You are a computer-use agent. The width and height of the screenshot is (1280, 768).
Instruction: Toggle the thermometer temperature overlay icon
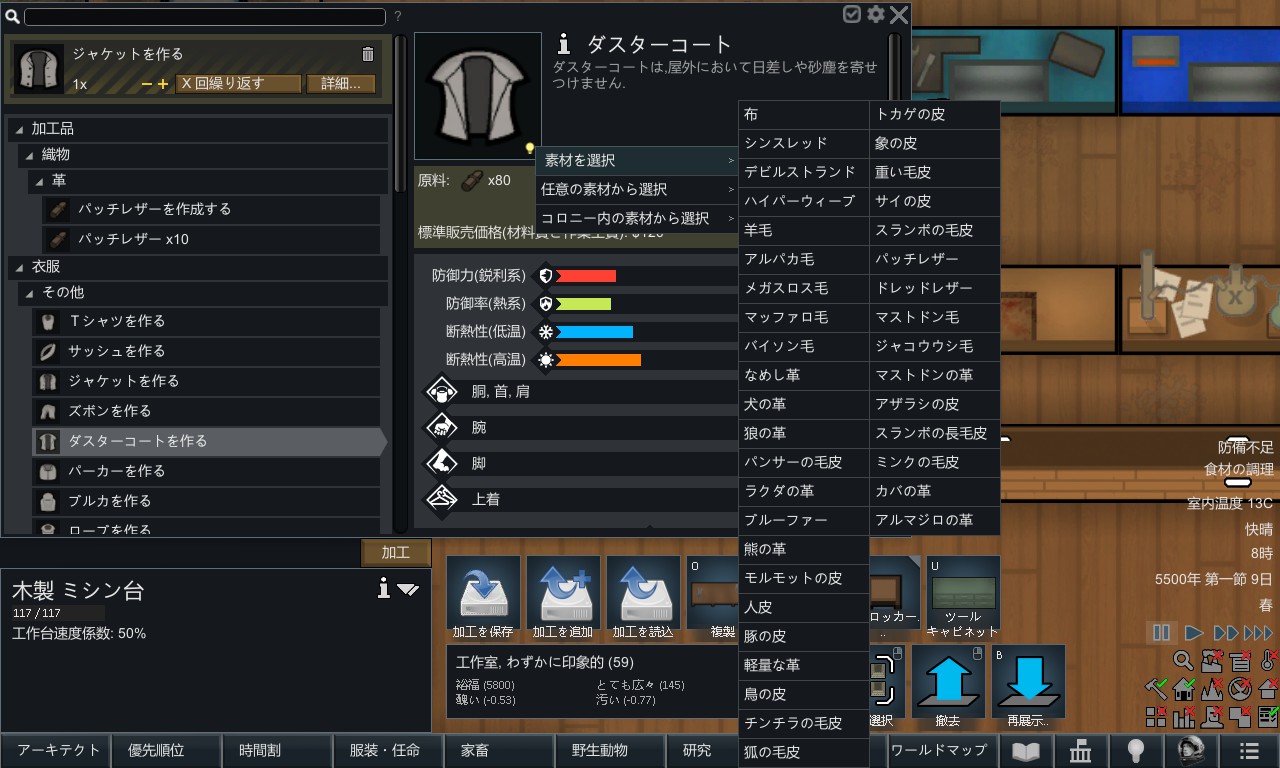coord(1267,660)
